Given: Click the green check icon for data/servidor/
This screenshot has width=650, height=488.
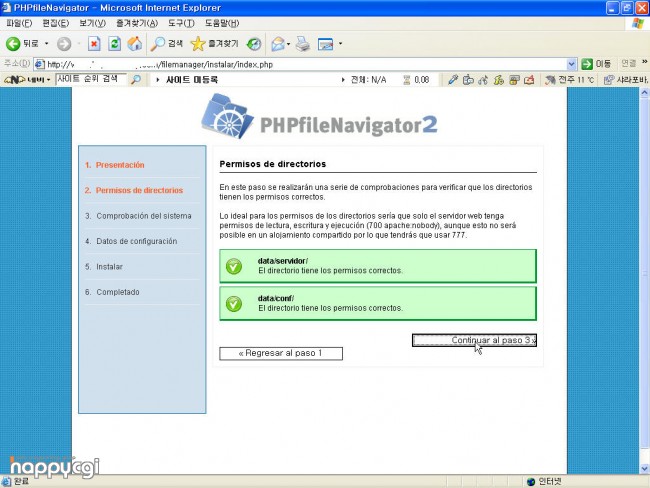Looking at the screenshot, I should [234, 266].
